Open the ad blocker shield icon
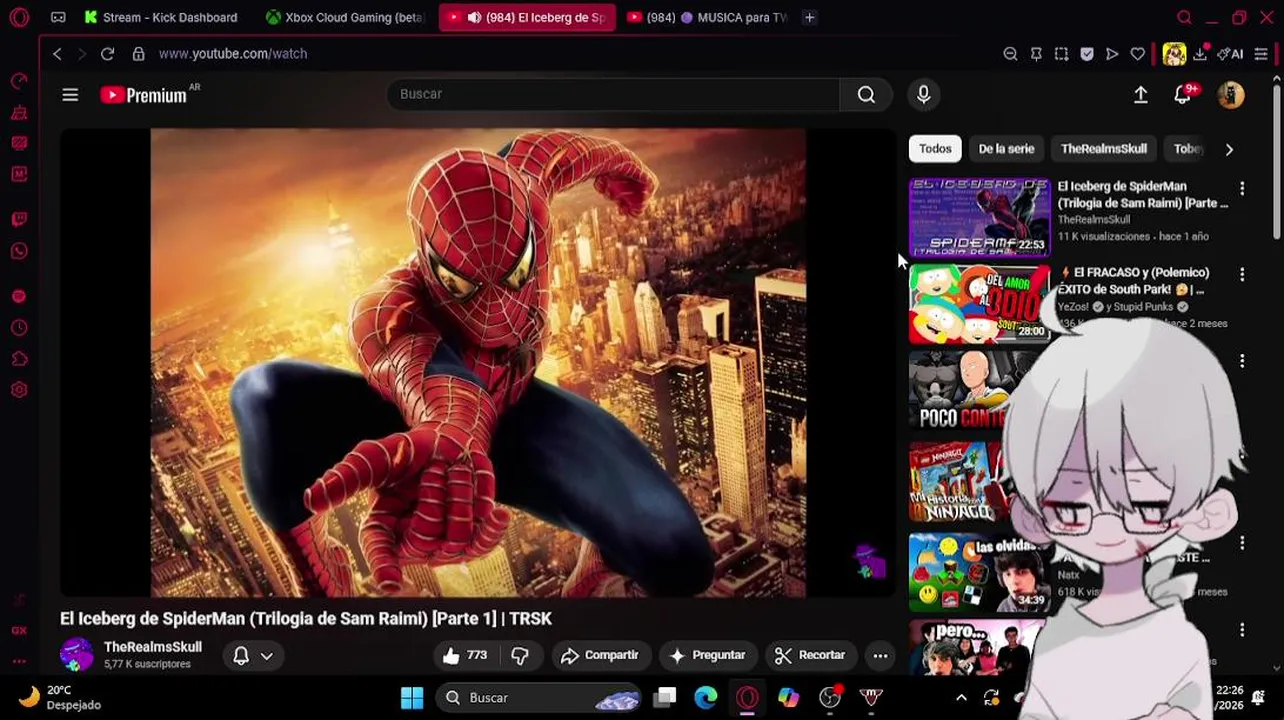Screen dimensions: 1284x720 coord(1087,54)
